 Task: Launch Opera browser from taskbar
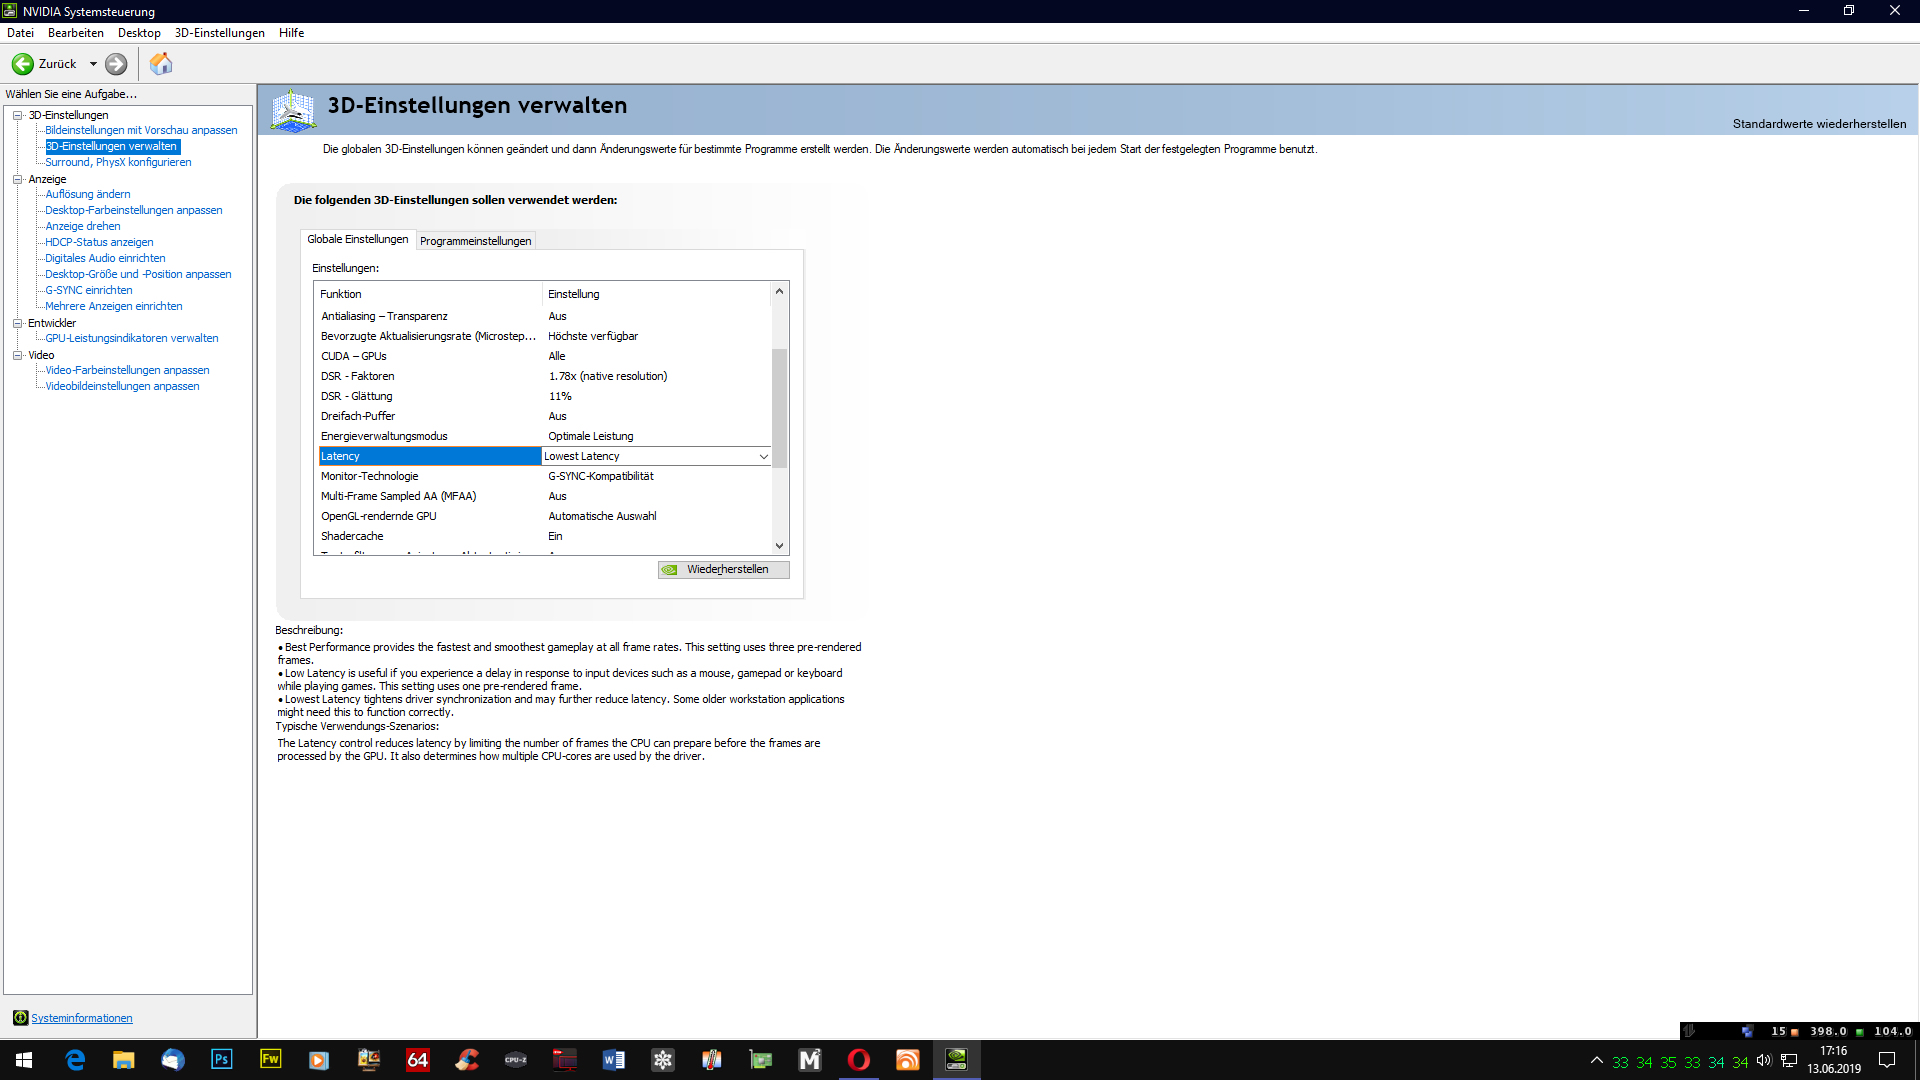pos(858,1059)
